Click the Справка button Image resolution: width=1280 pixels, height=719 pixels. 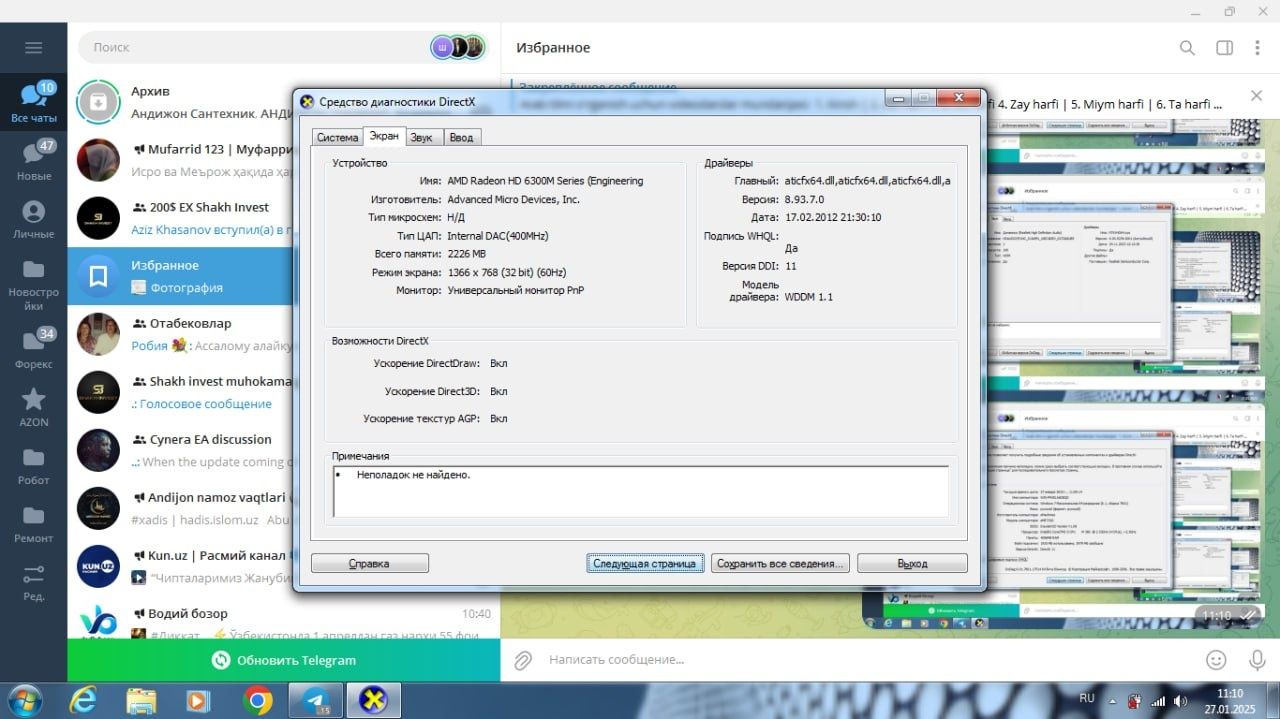pyautogui.click(x=369, y=563)
